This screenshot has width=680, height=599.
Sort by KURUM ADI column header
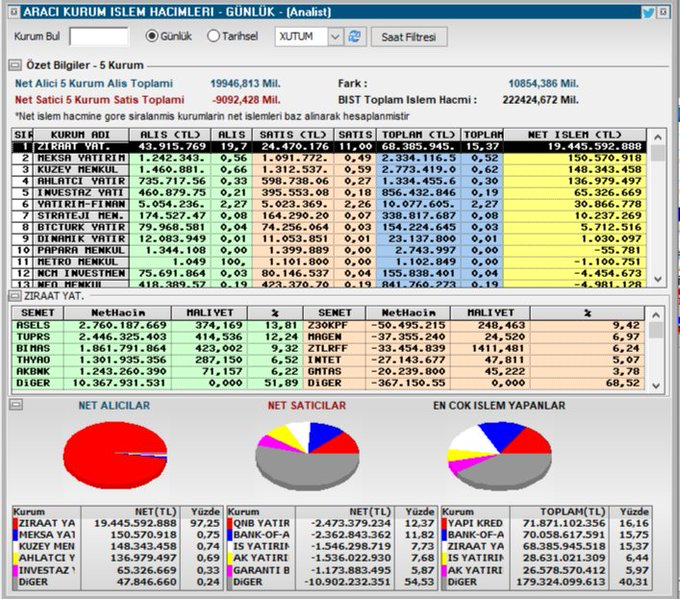81,134
